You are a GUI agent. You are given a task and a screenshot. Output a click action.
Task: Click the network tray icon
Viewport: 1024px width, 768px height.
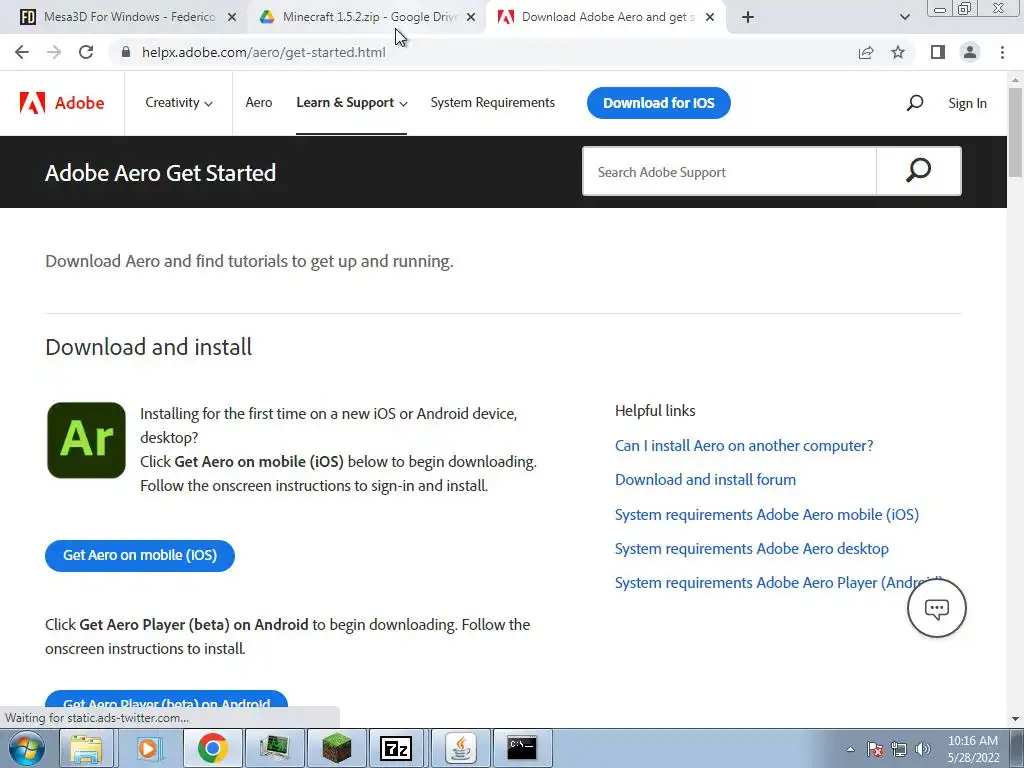[899, 749]
